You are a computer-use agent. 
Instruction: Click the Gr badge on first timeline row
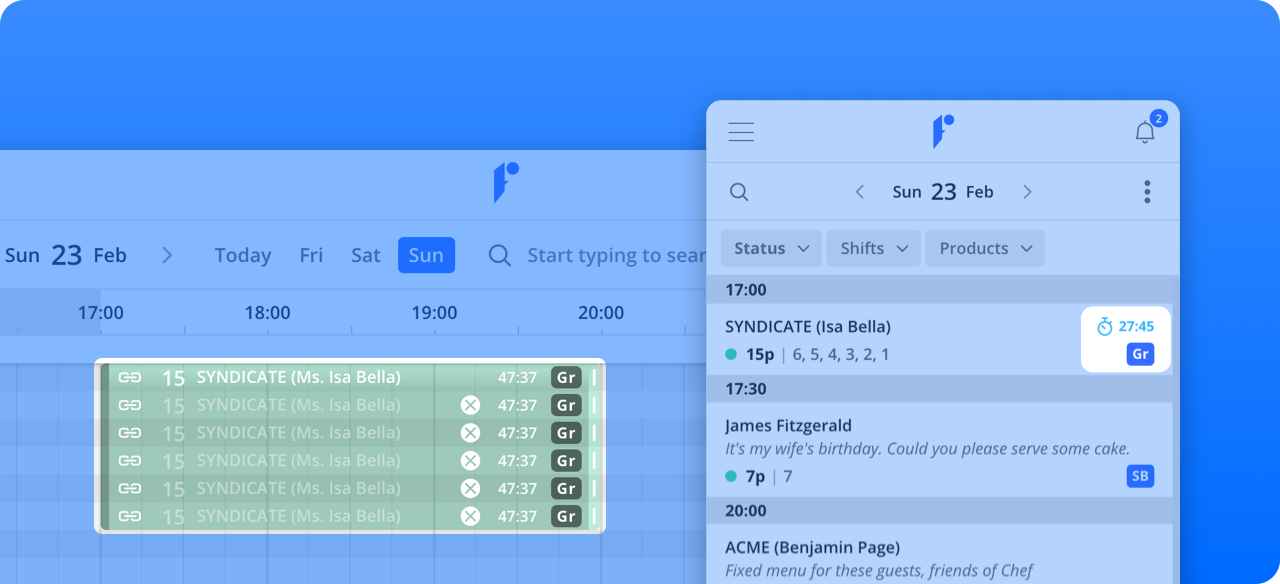(566, 377)
